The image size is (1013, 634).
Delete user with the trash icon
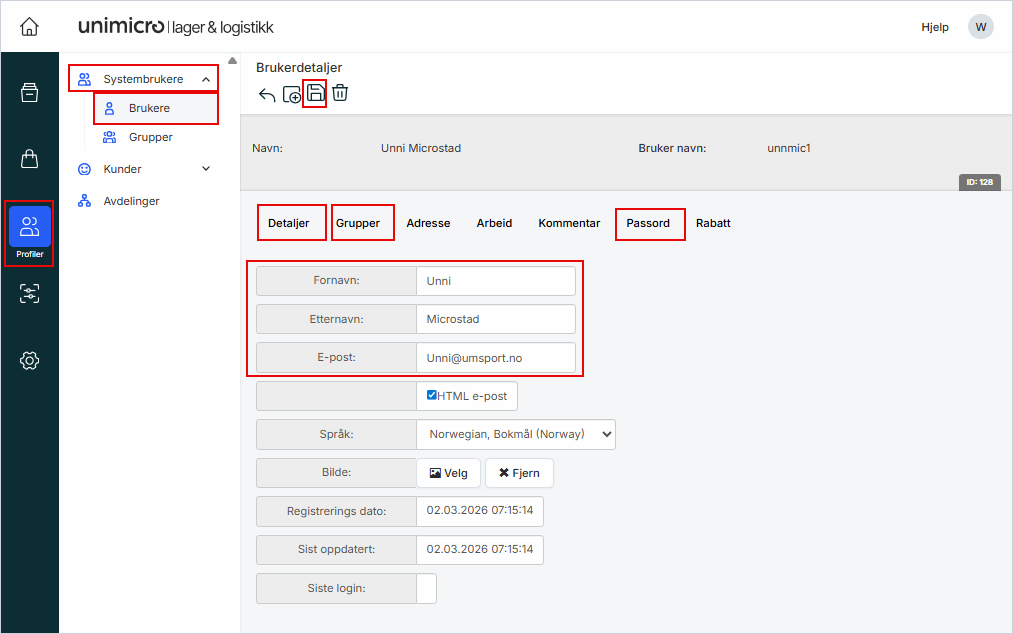(x=340, y=93)
